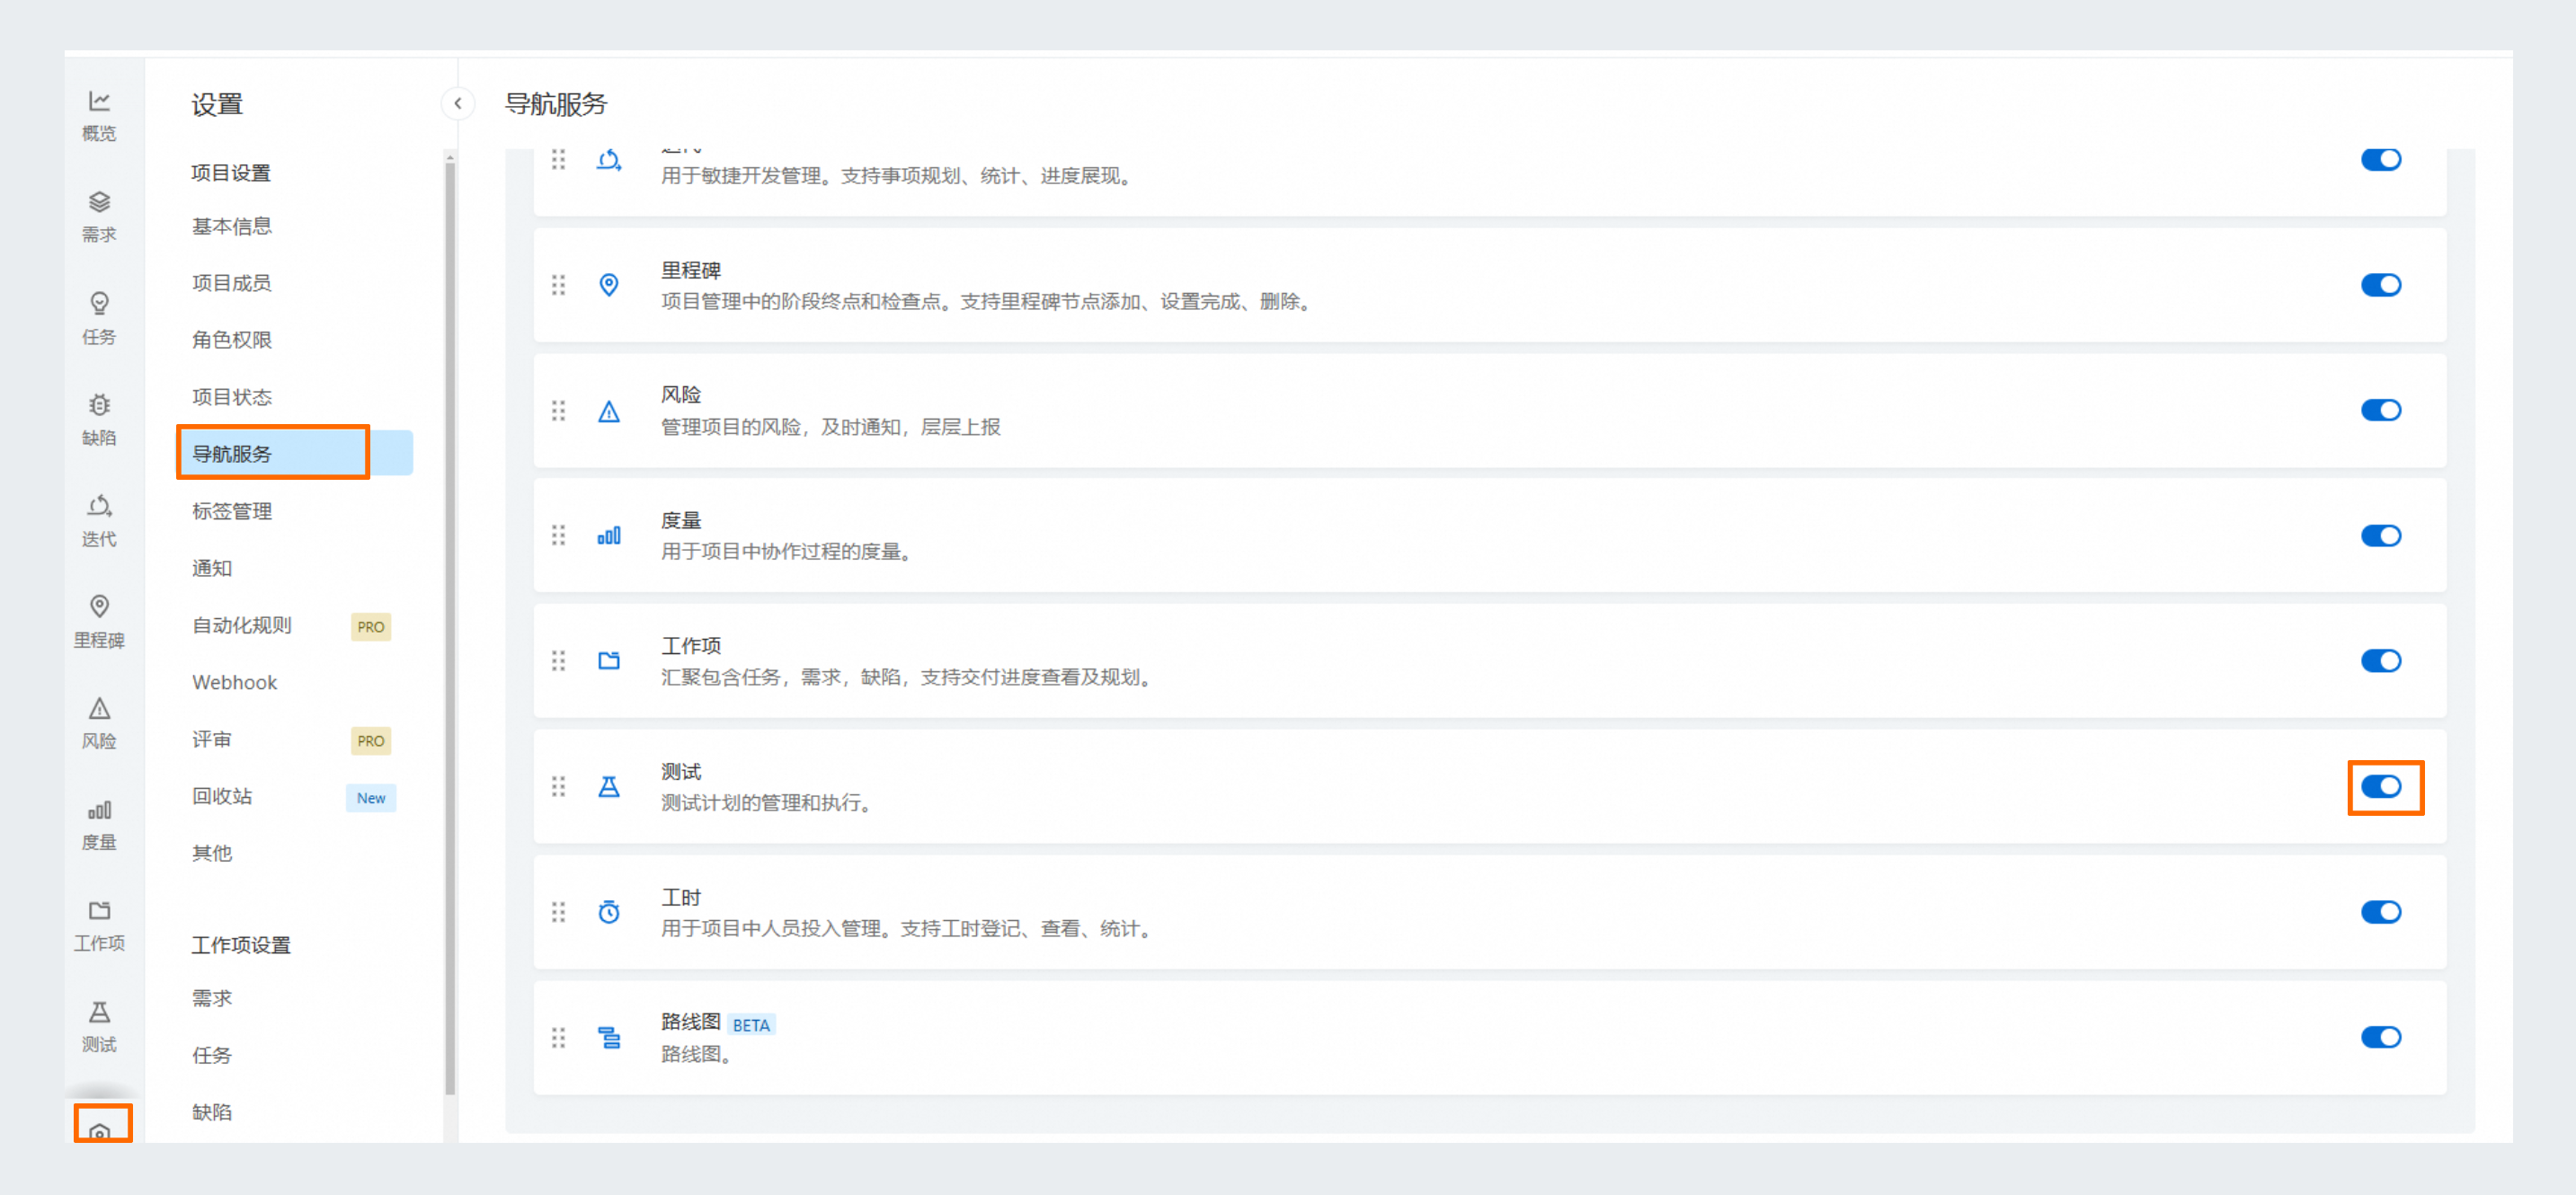
Task: Toggle the 测试 testing service switch
Action: pos(2381,787)
